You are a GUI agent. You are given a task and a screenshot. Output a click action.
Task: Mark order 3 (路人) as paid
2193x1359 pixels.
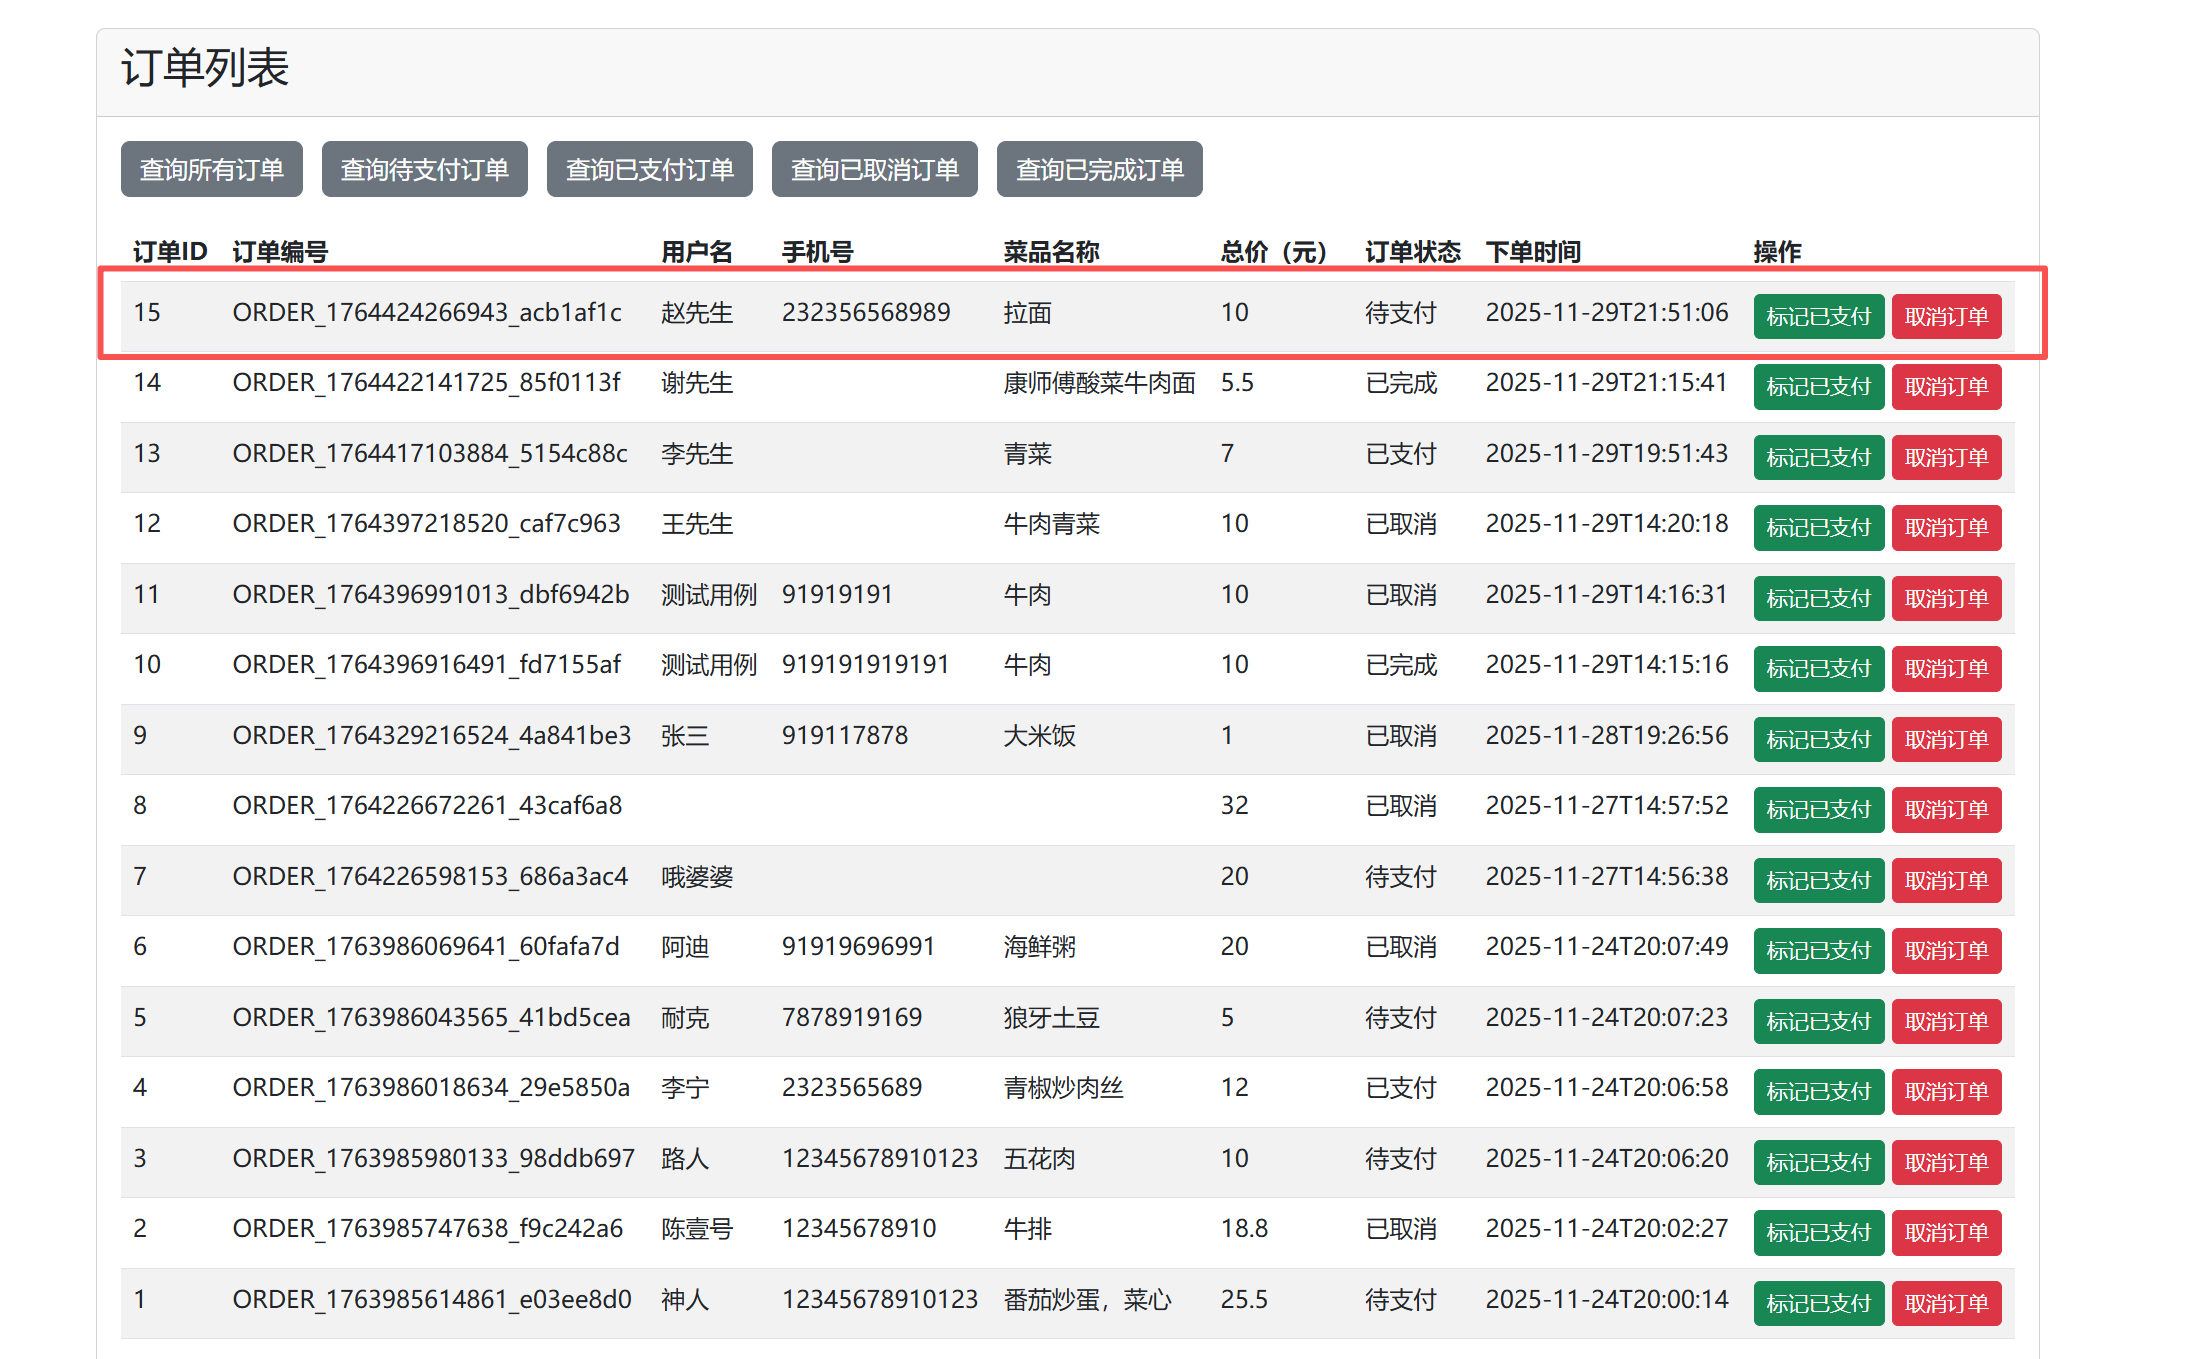click(x=1817, y=1163)
